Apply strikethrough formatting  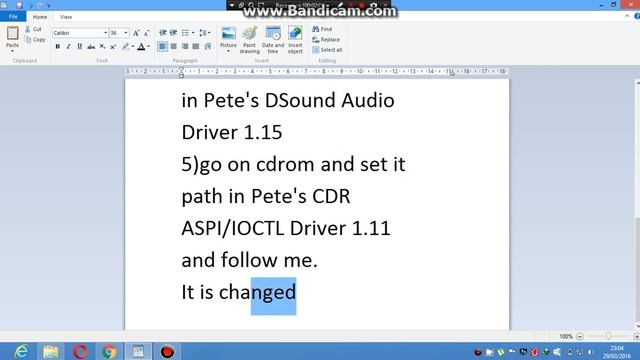(x=91, y=47)
